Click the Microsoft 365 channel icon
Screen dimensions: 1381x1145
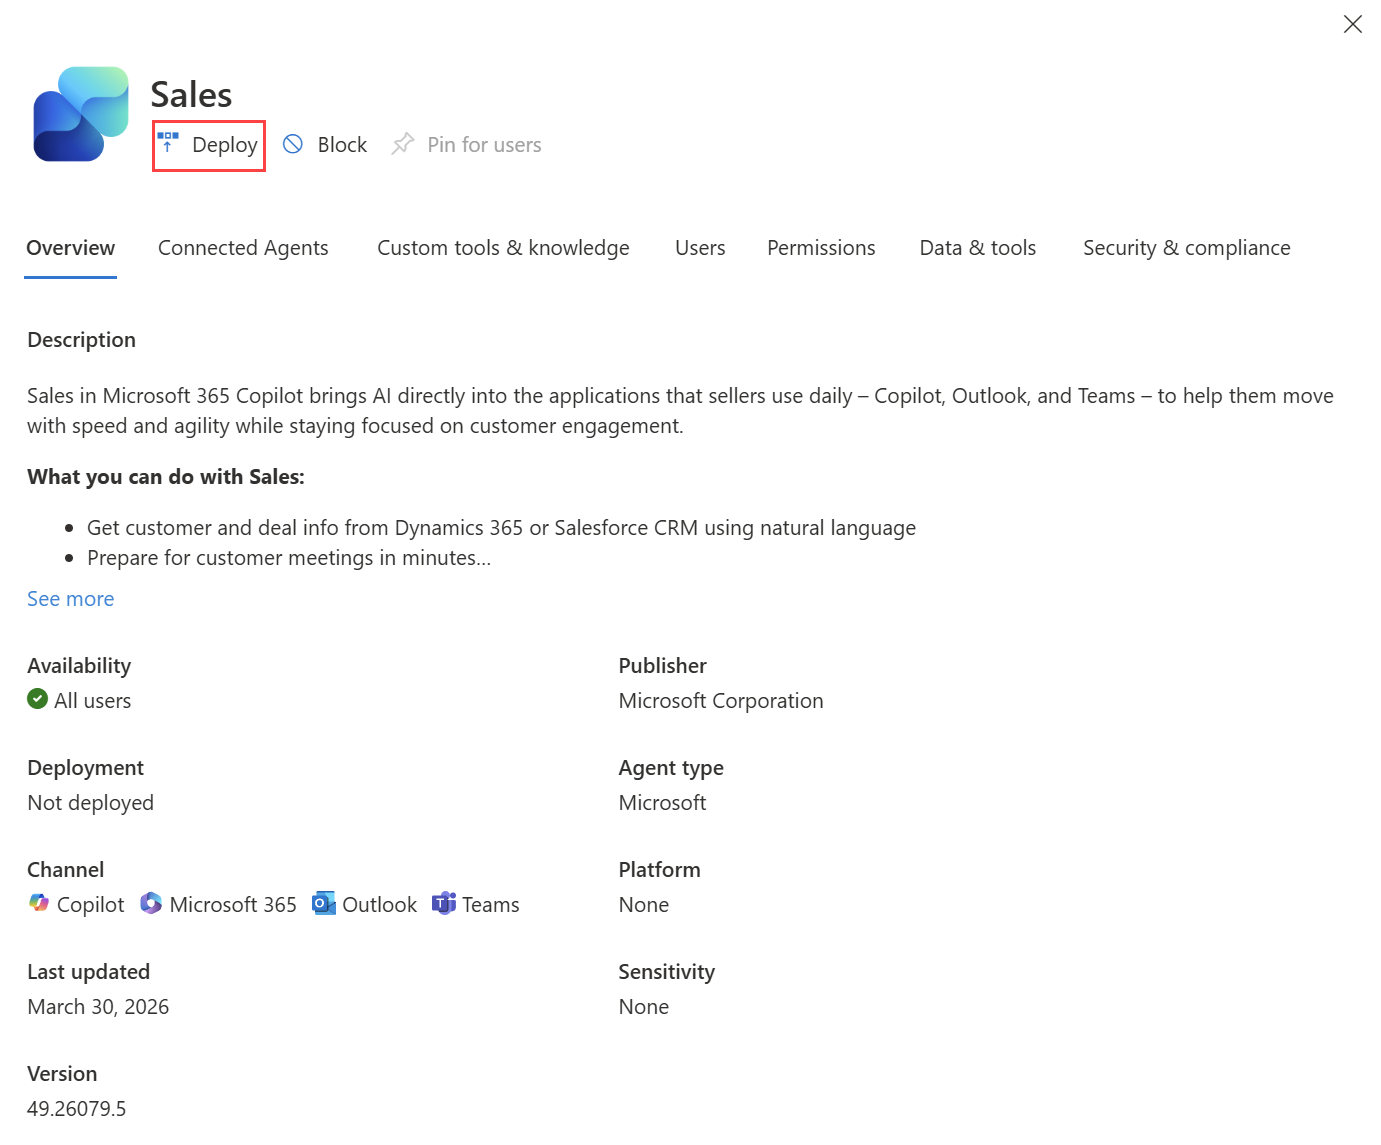click(151, 903)
